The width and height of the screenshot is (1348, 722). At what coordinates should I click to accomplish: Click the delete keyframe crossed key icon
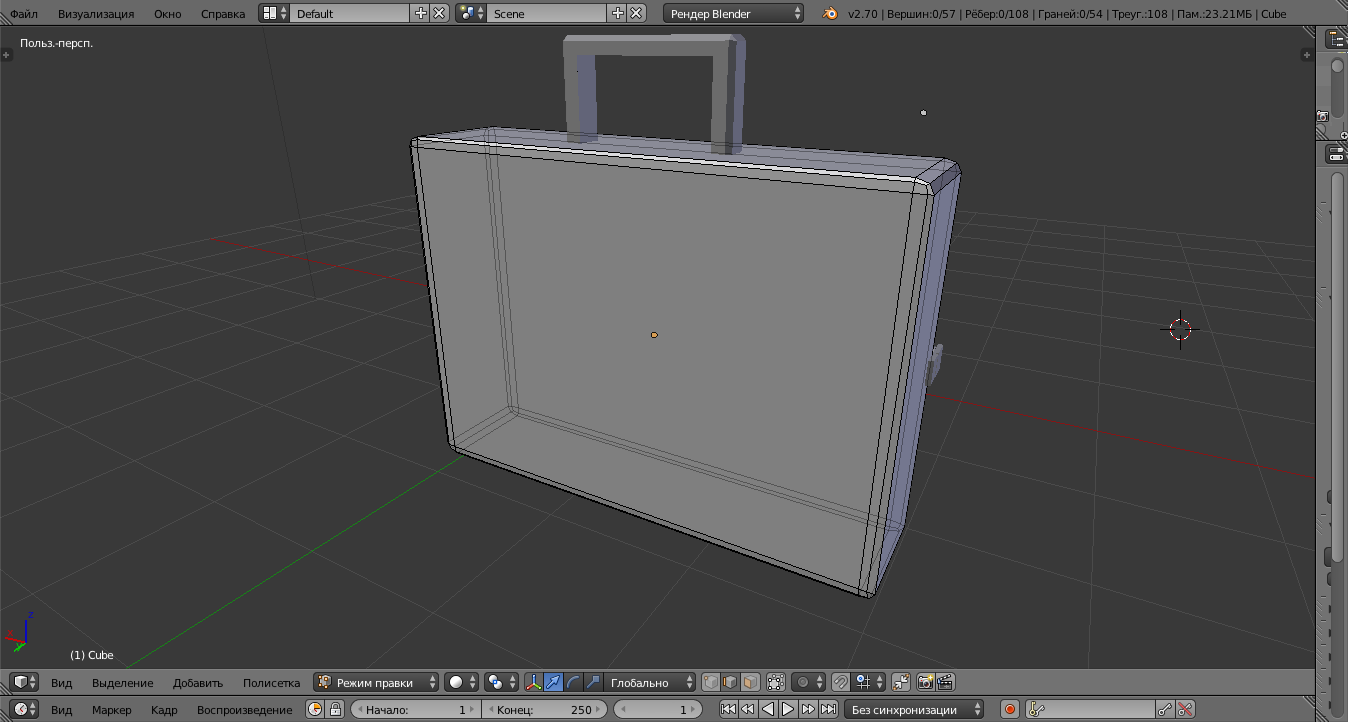click(x=1185, y=710)
